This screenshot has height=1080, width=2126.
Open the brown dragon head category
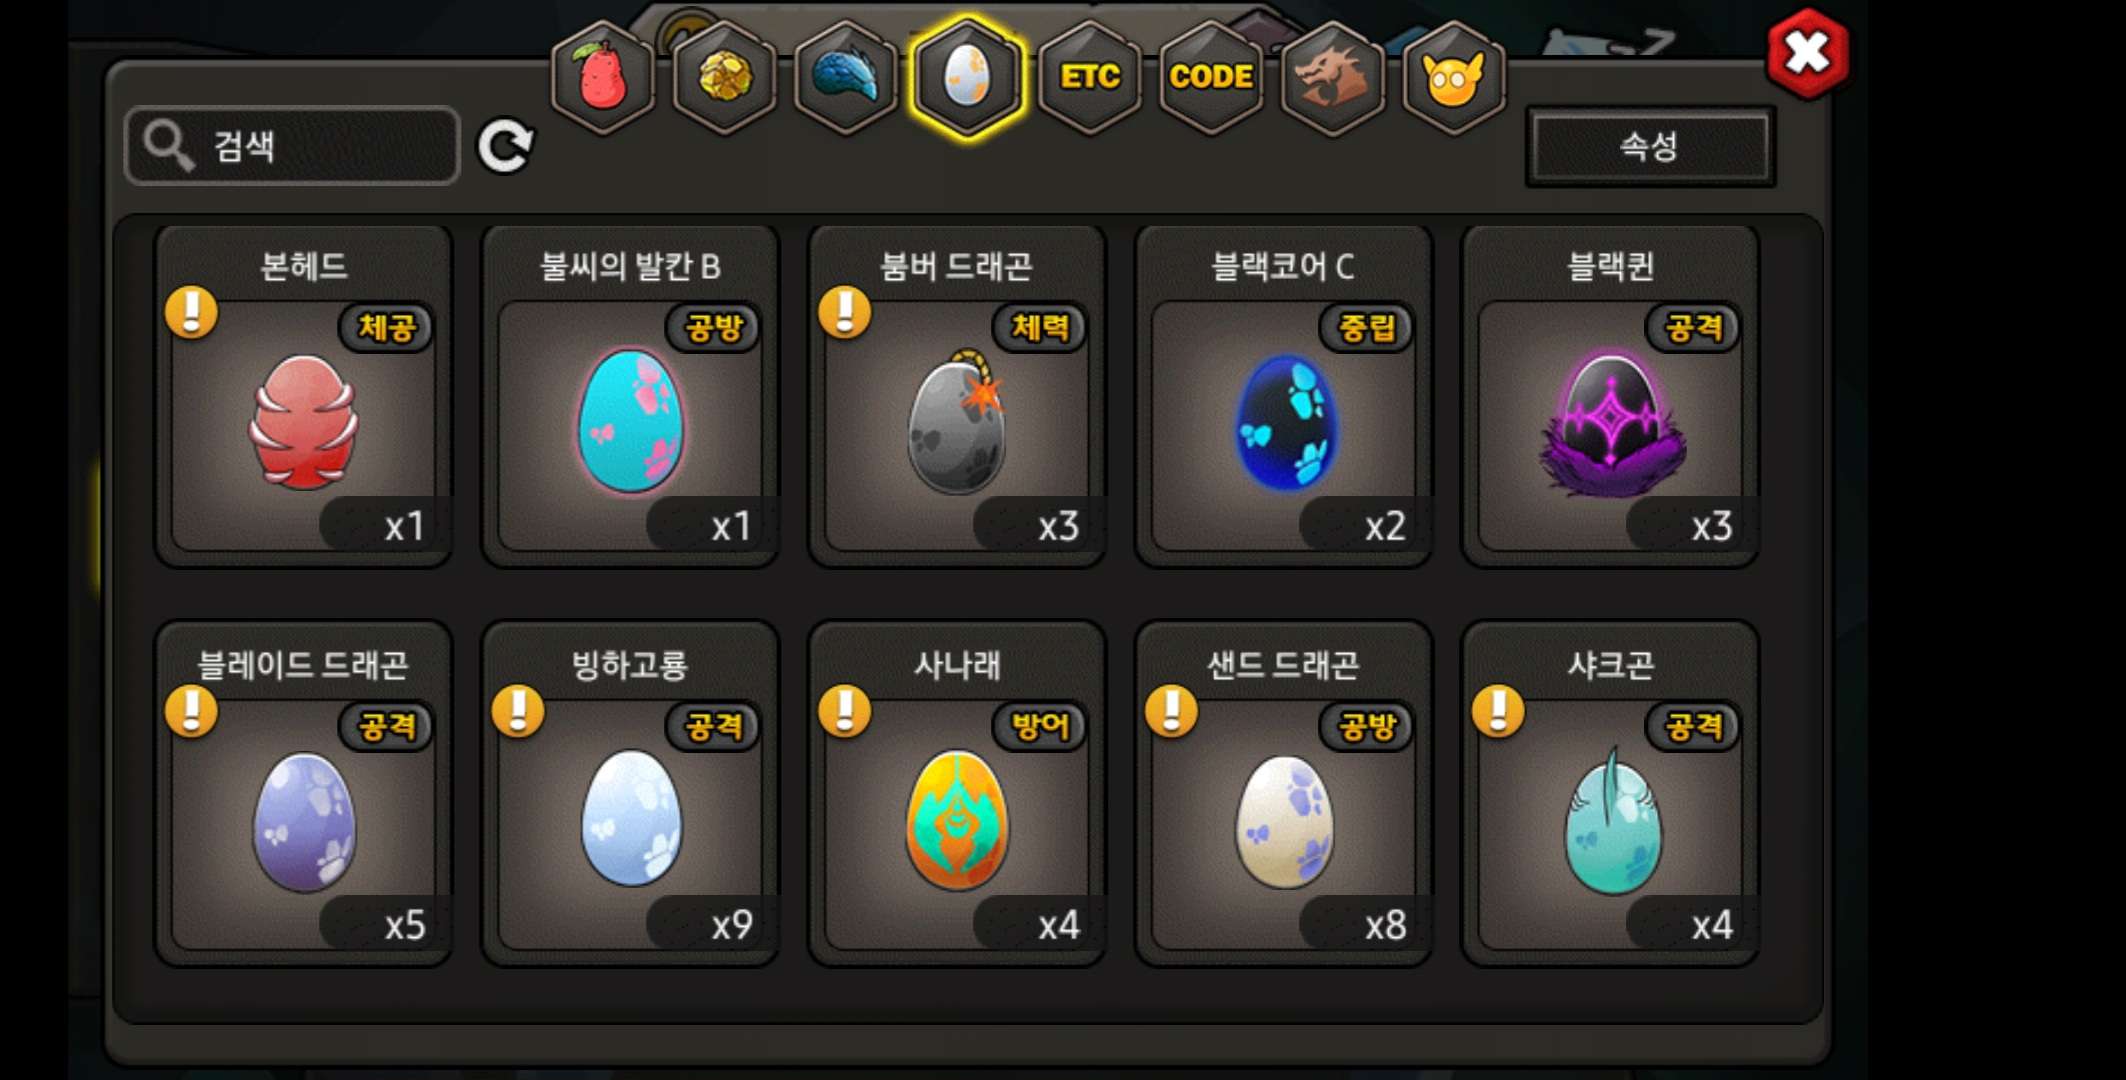pos(1332,77)
